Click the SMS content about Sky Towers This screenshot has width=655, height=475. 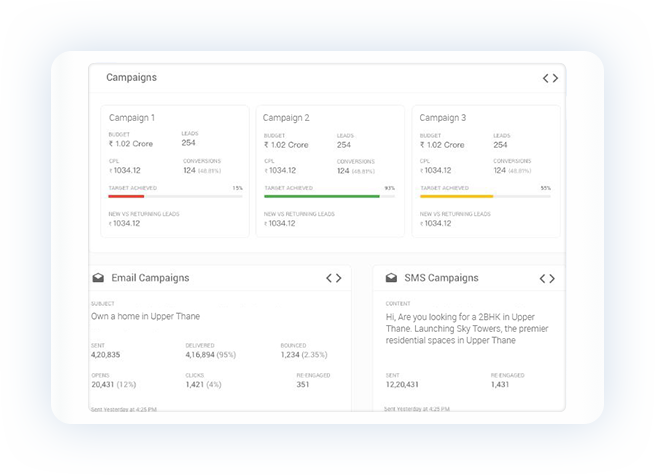(x=466, y=328)
